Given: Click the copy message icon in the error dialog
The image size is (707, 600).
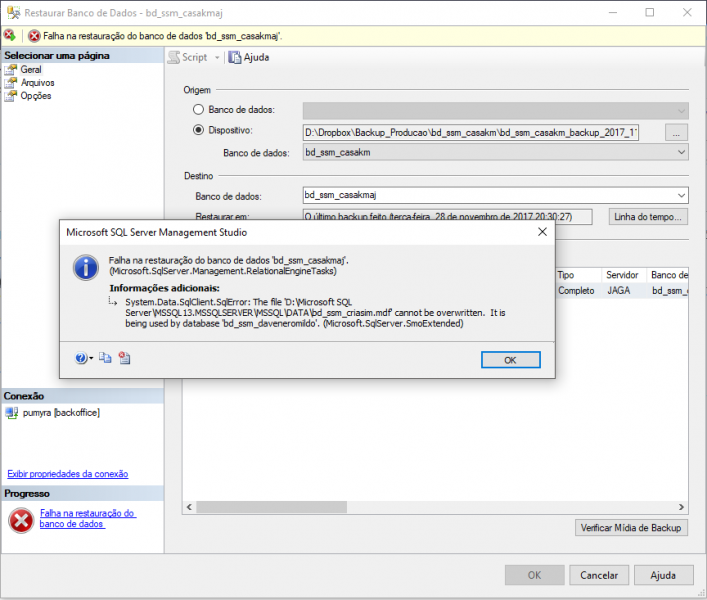Looking at the screenshot, I should click(x=106, y=358).
